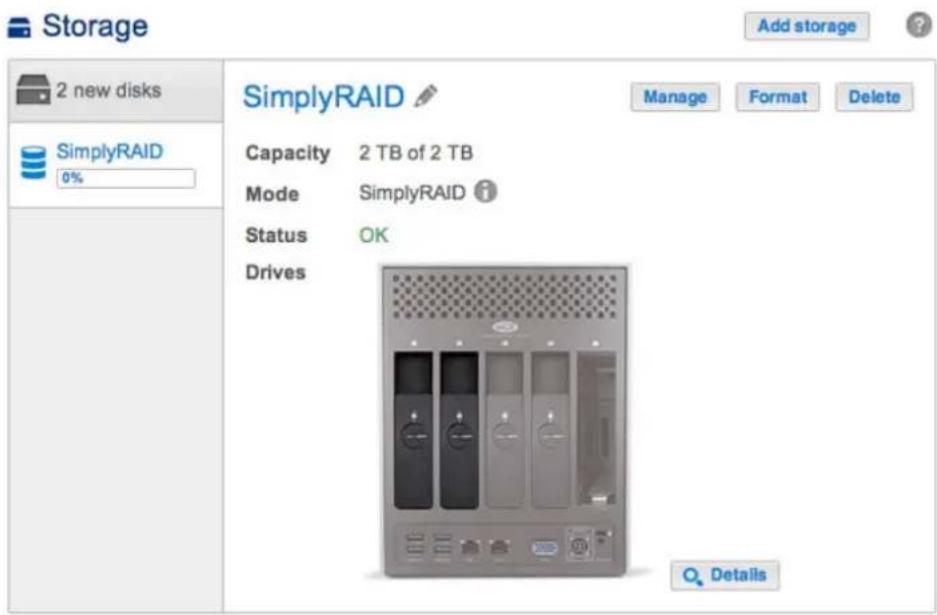Click the blue database icon for SimplyRAID

tap(33, 163)
